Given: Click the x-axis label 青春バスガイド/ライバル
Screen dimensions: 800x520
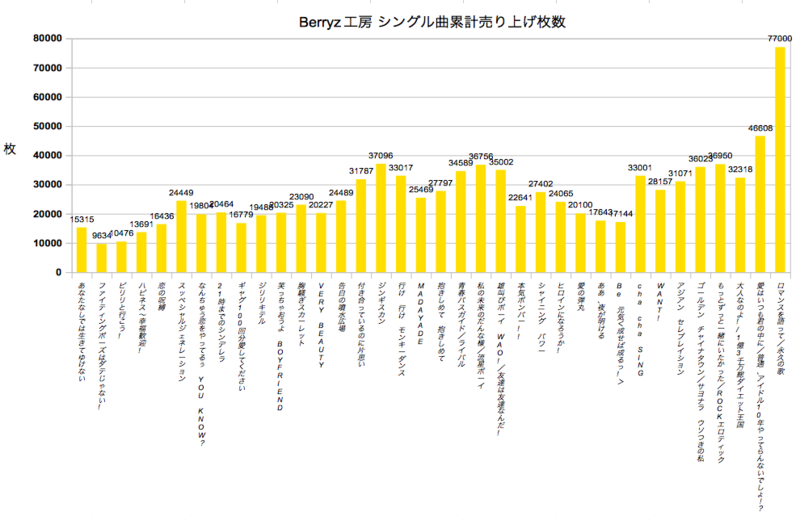Looking at the screenshot, I should click(461, 325).
